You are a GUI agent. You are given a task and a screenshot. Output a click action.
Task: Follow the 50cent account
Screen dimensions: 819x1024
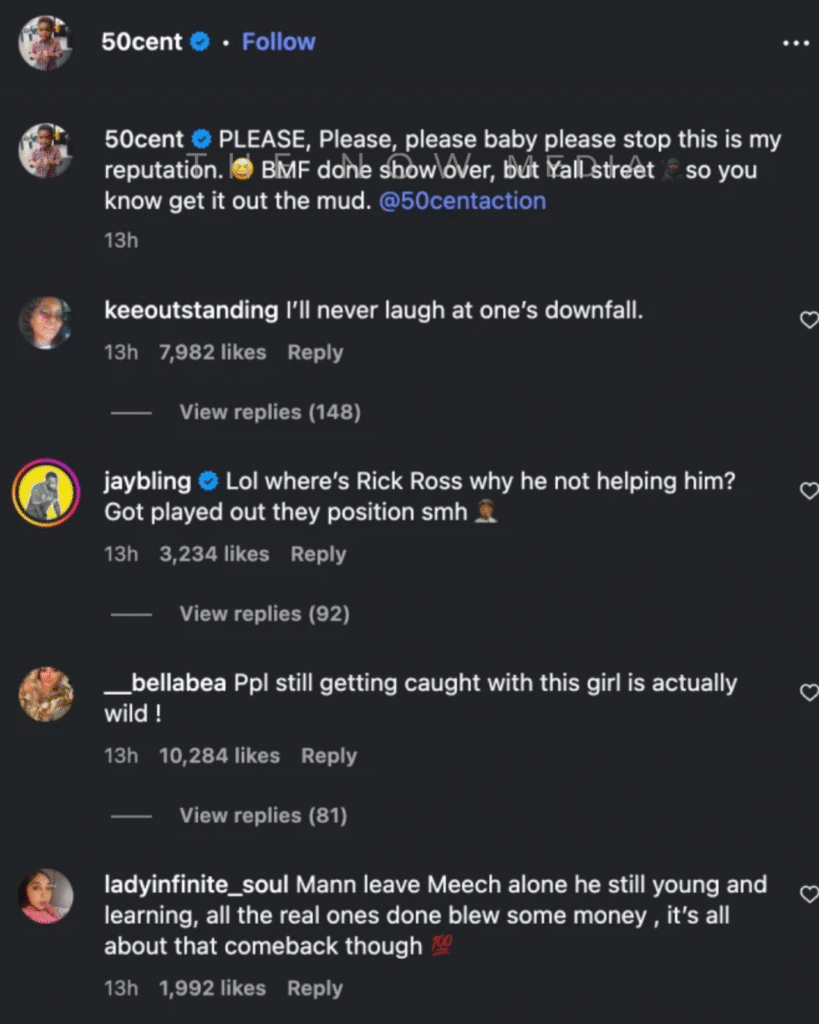[x=278, y=42]
